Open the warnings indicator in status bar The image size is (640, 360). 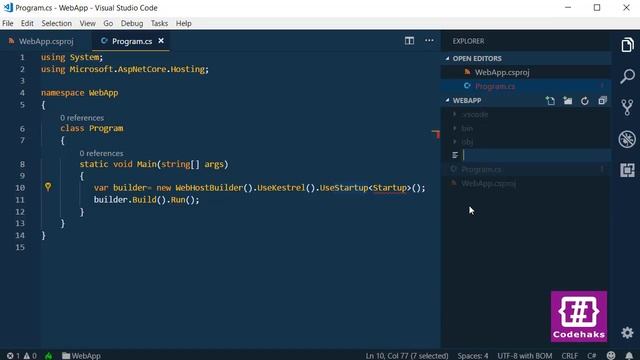click(30, 356)
